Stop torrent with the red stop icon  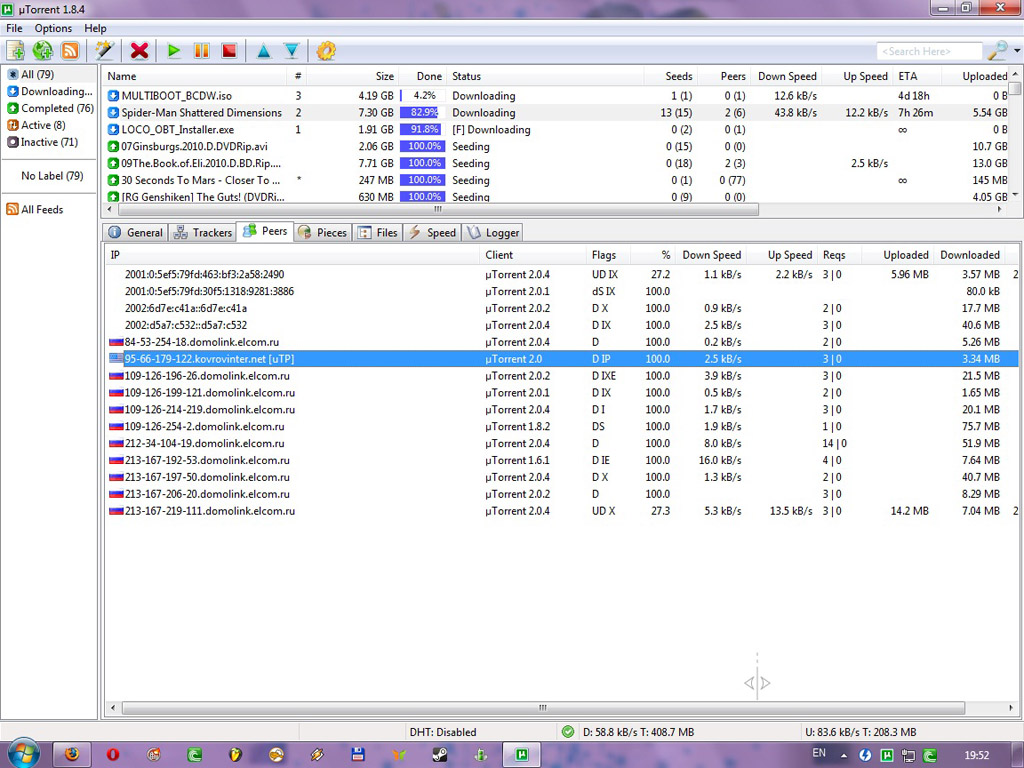(x=229, y=50)
